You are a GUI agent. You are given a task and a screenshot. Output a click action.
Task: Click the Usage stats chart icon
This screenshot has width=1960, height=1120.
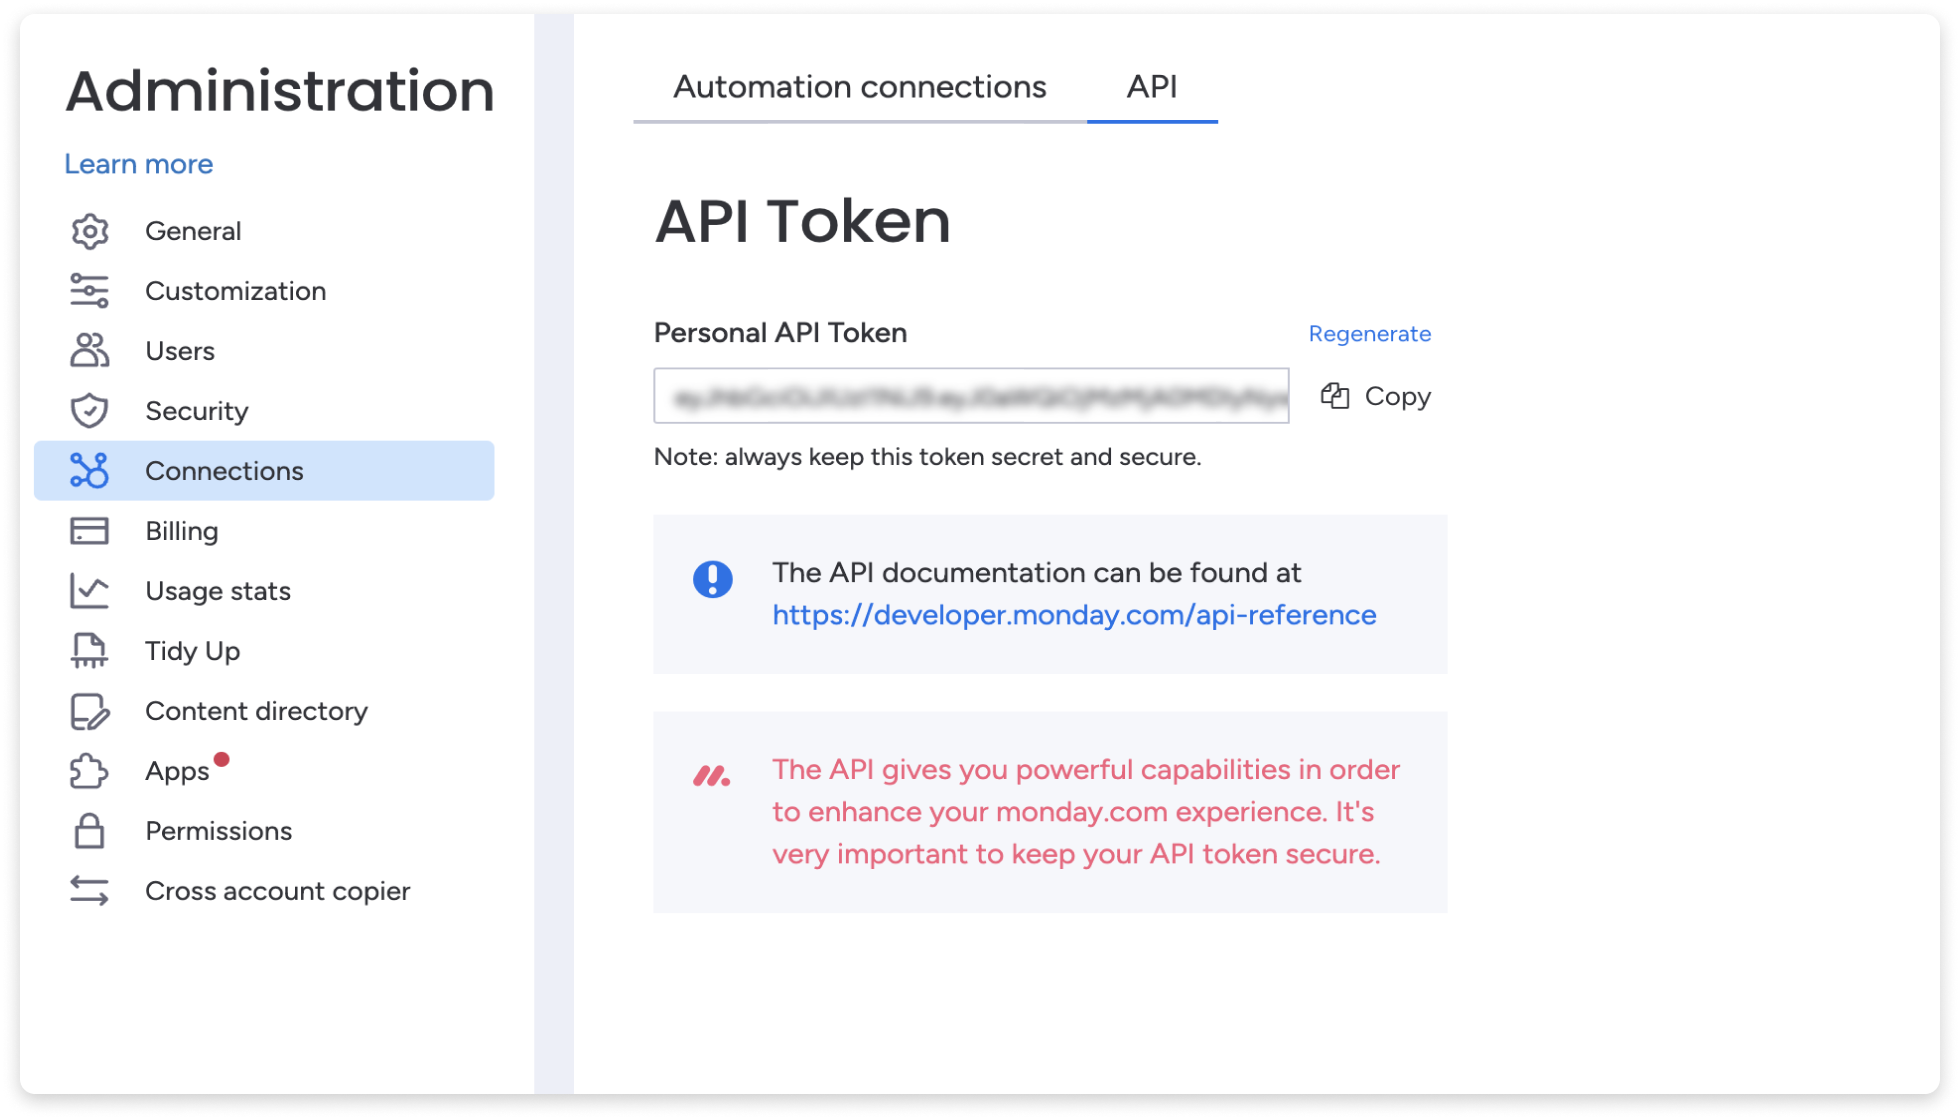90,591
